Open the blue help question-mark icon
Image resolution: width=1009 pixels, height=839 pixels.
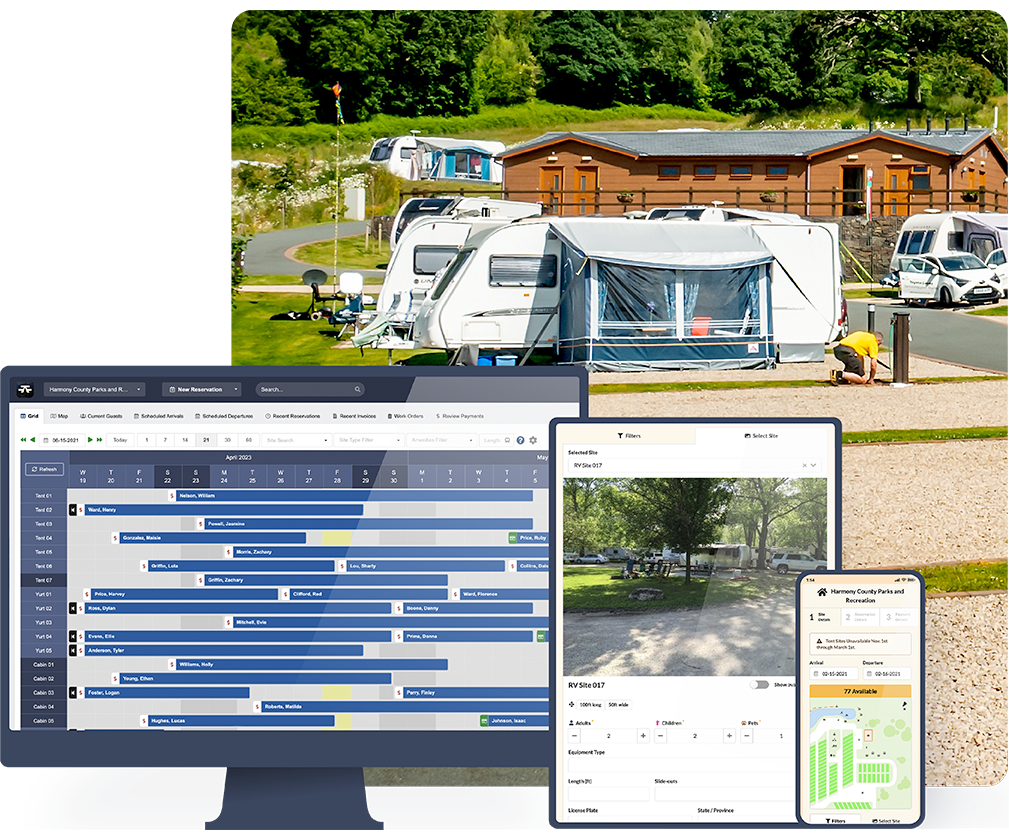click(520, 440)
